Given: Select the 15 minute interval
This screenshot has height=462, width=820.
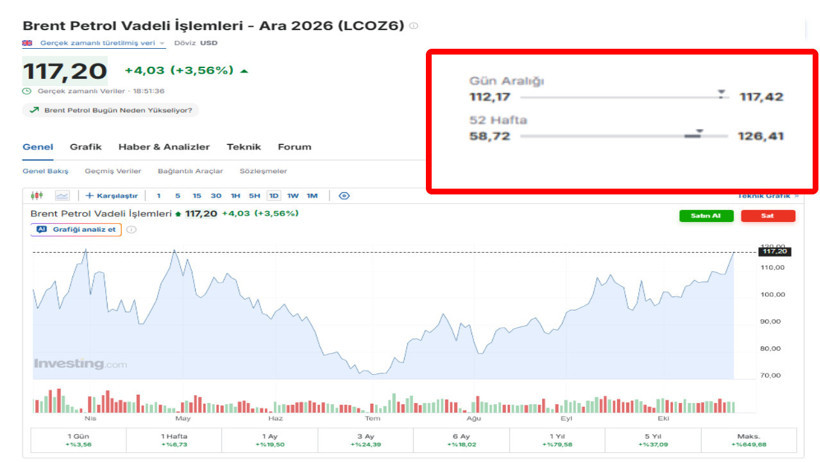Looking at the screenshot, I should [197, 196].
